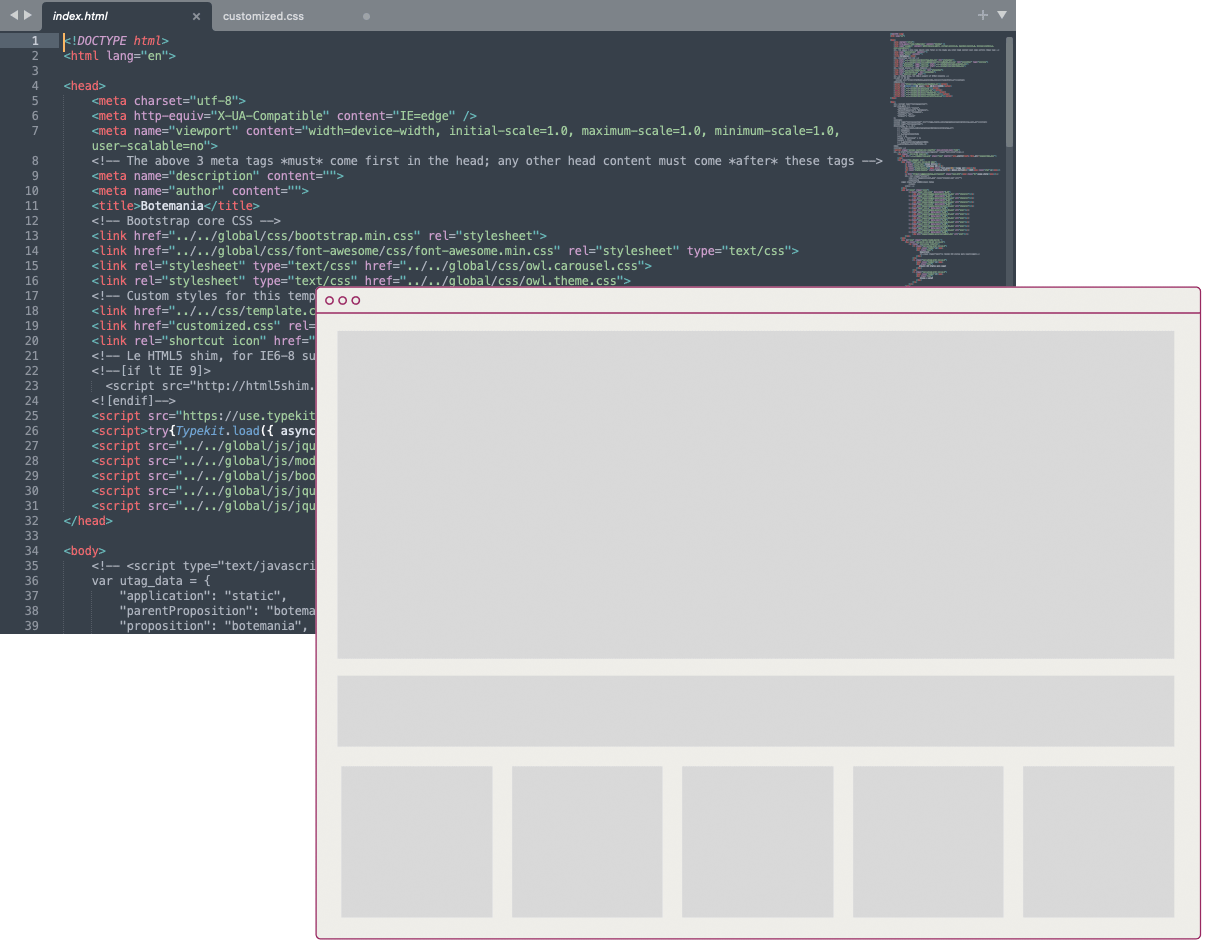Viewport: 1206px width, 943px height.
Task: Click the owl.theme.css link line
Action: (361, 281)
